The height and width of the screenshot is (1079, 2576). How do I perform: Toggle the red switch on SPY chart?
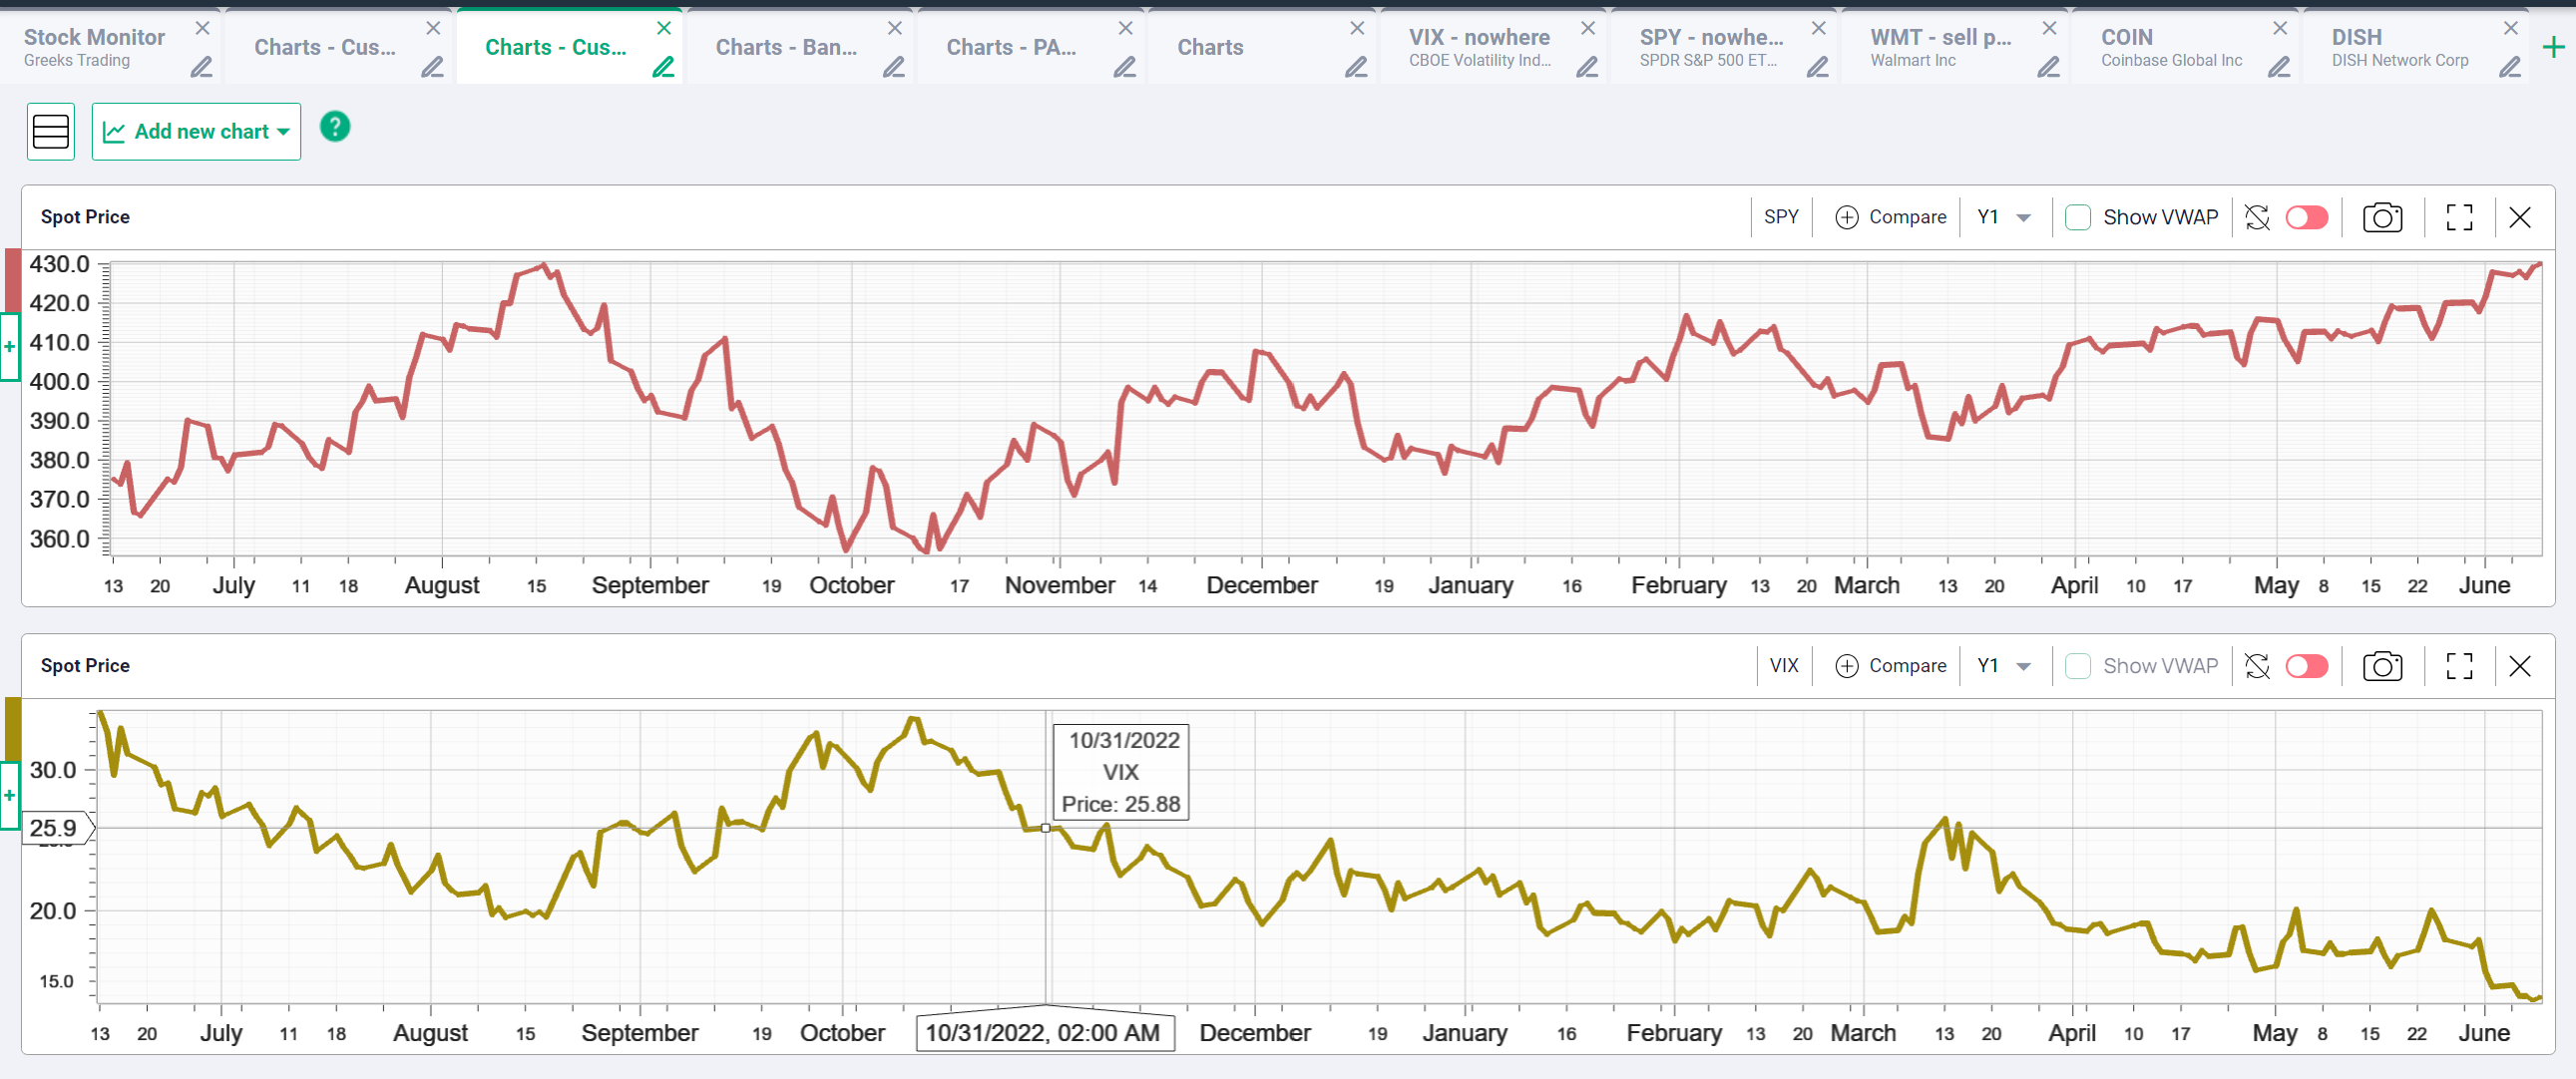pos(2307,217)
